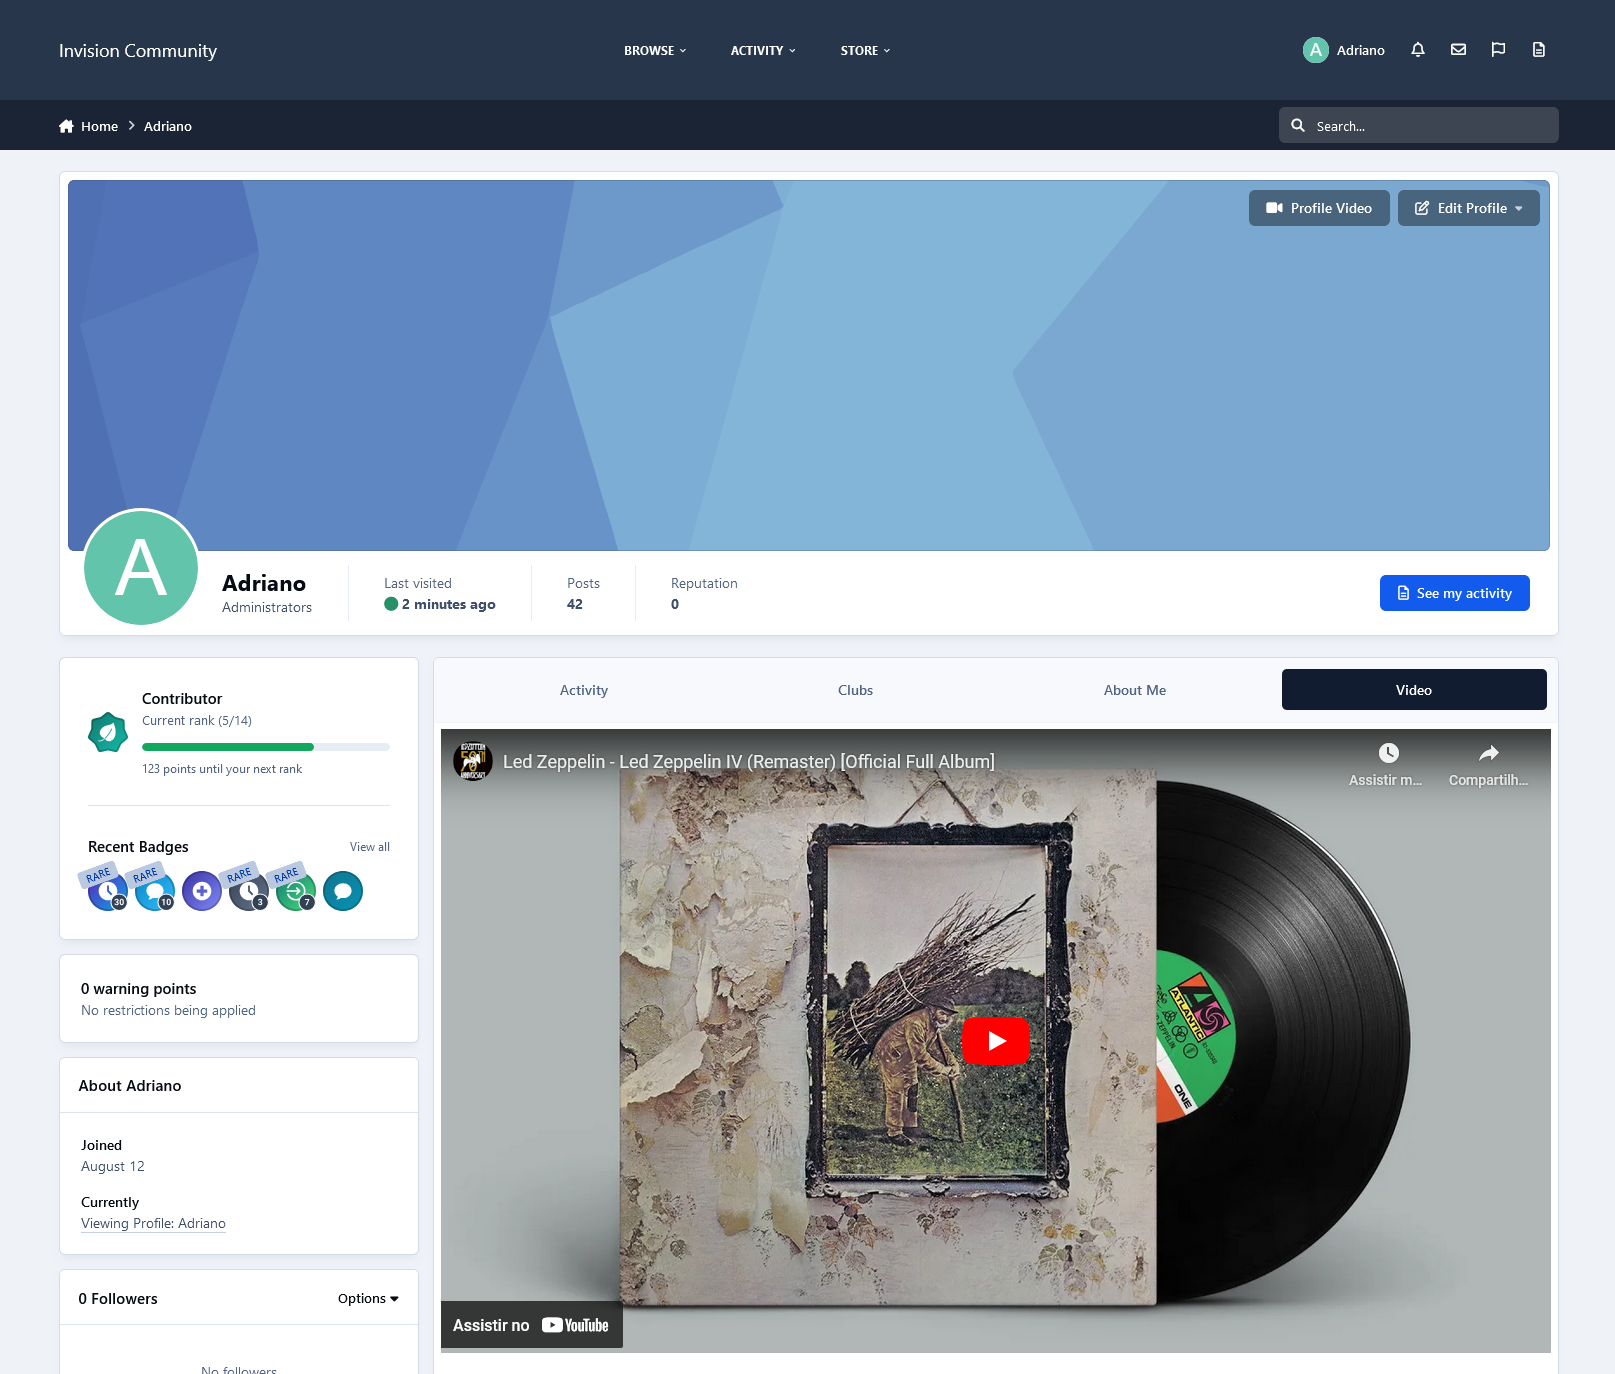Switch to the Clubs tab

[x=856, y=690]
